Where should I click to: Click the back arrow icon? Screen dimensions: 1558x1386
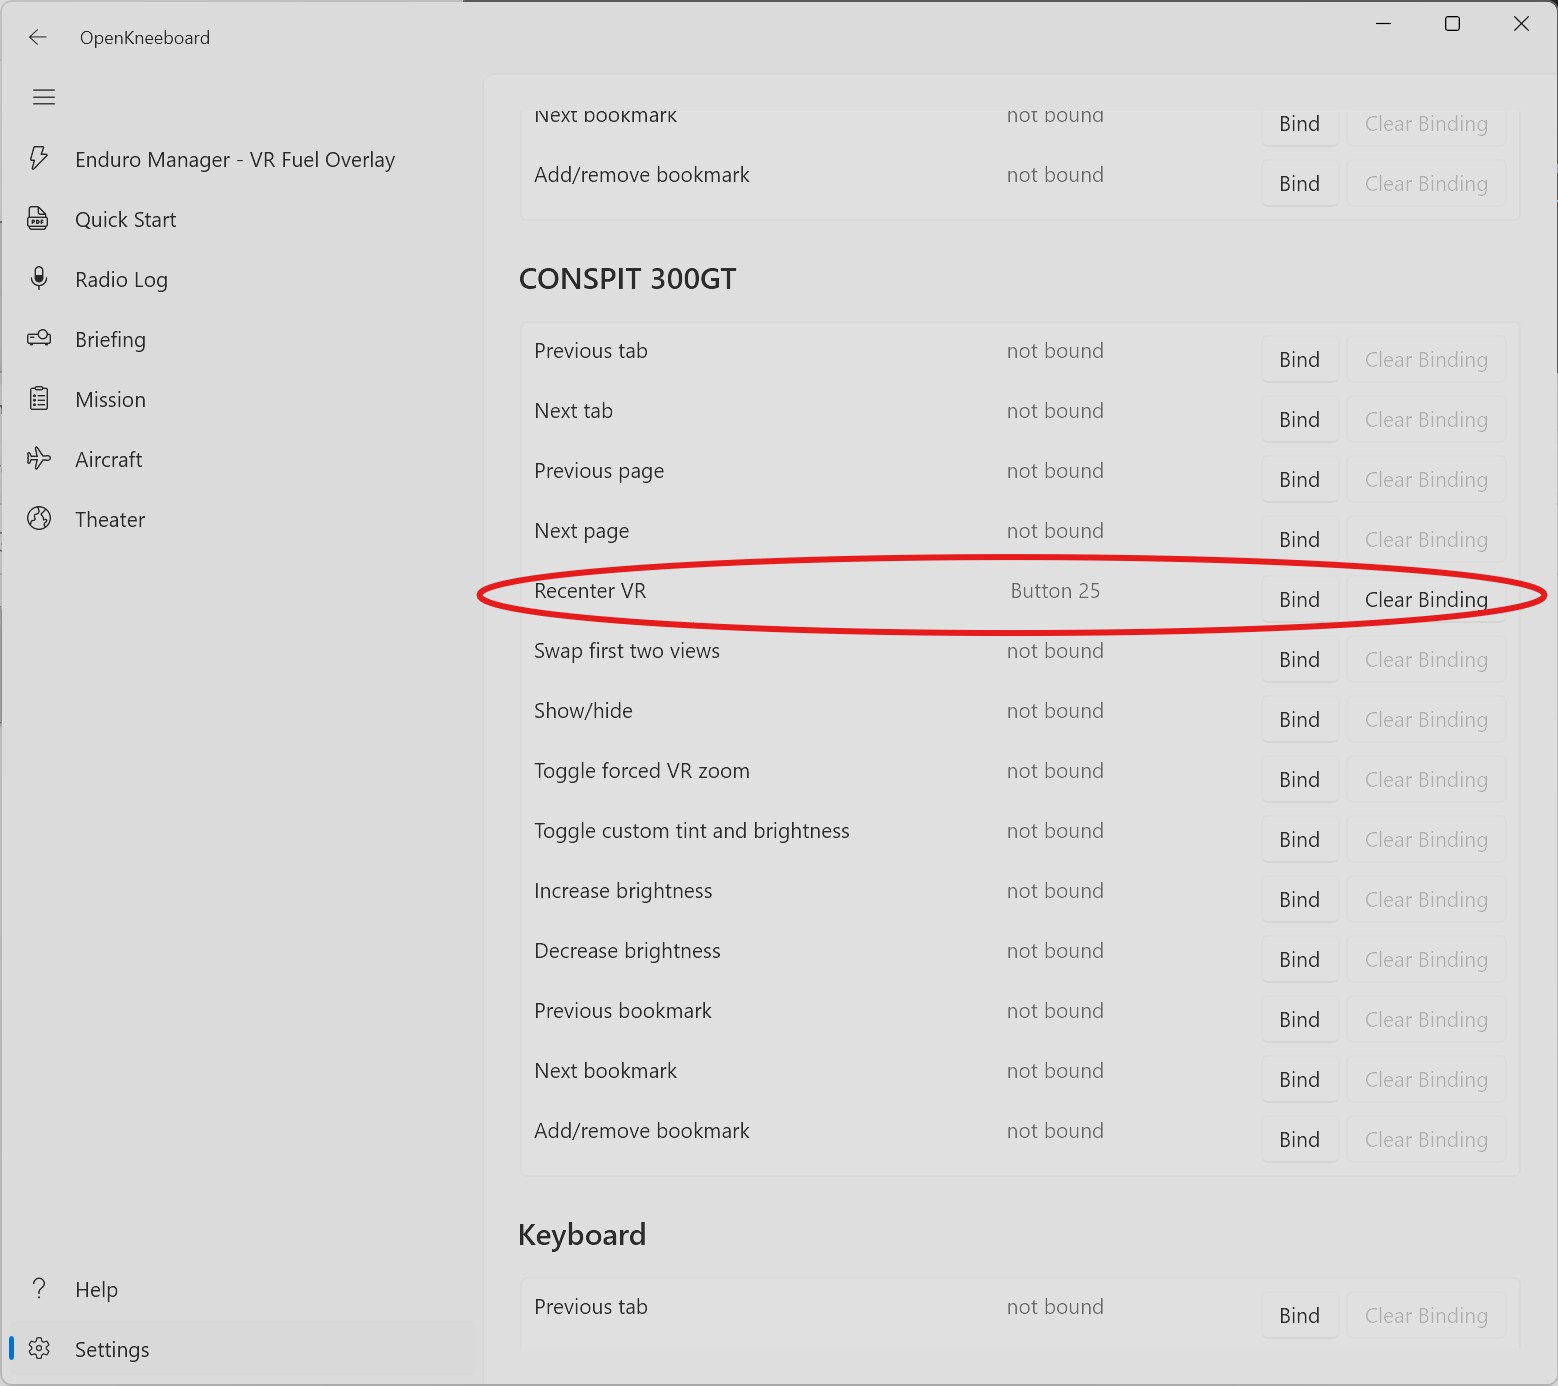point(38,38)
